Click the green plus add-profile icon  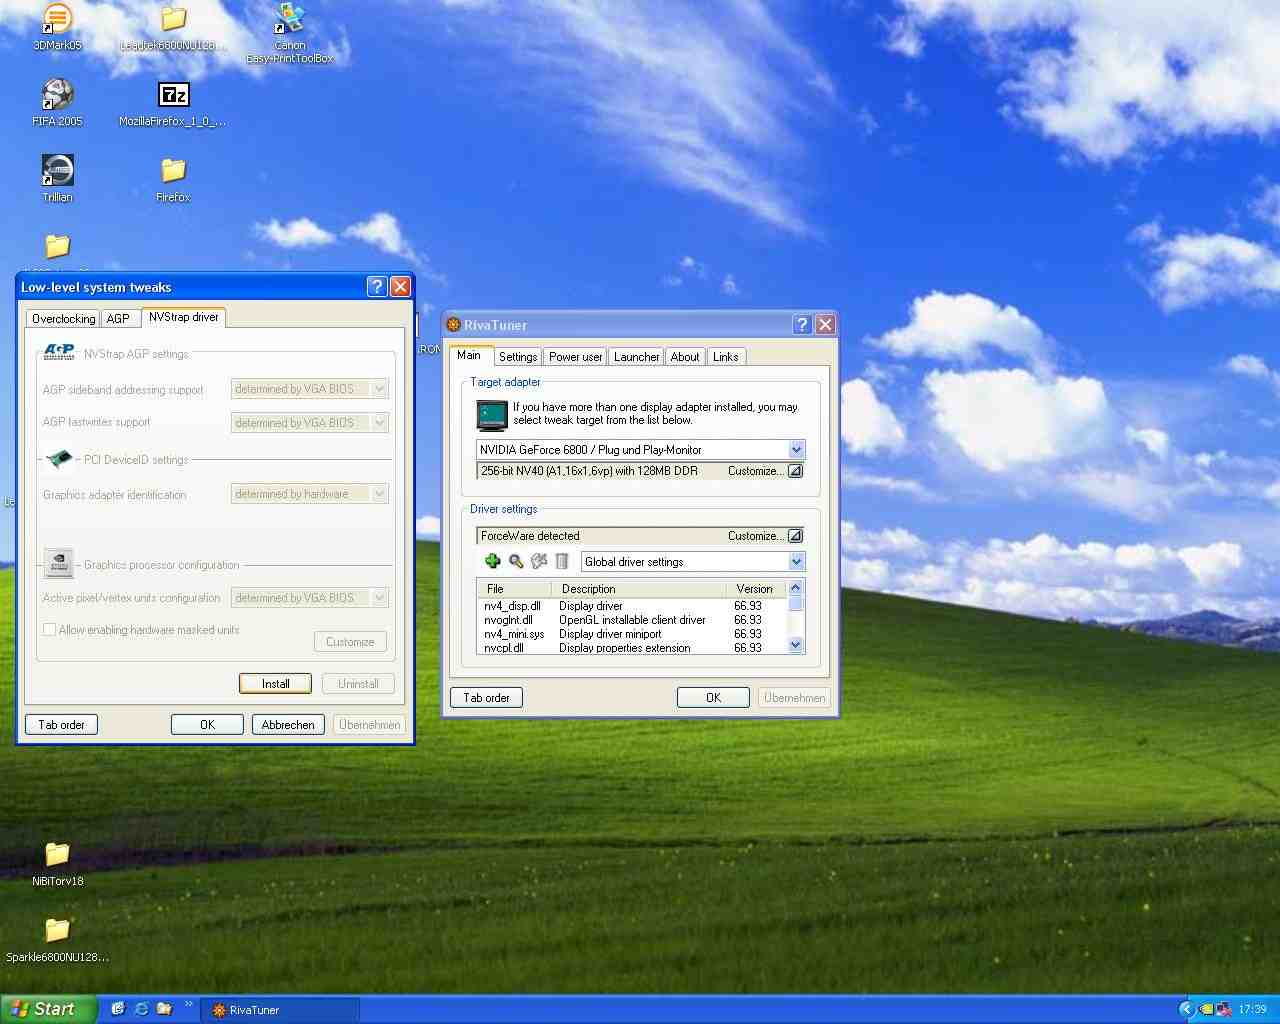(x=492, y=561)
